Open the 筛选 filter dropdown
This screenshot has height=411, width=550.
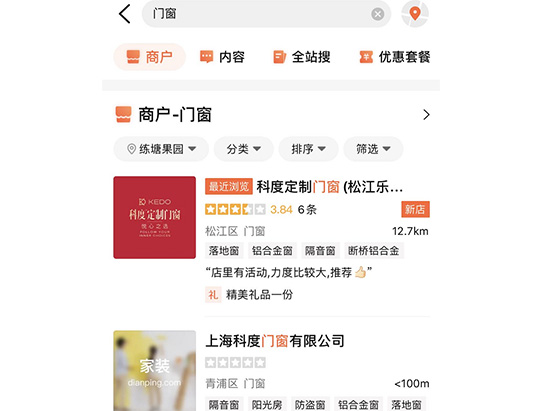(x=373, y=149)
